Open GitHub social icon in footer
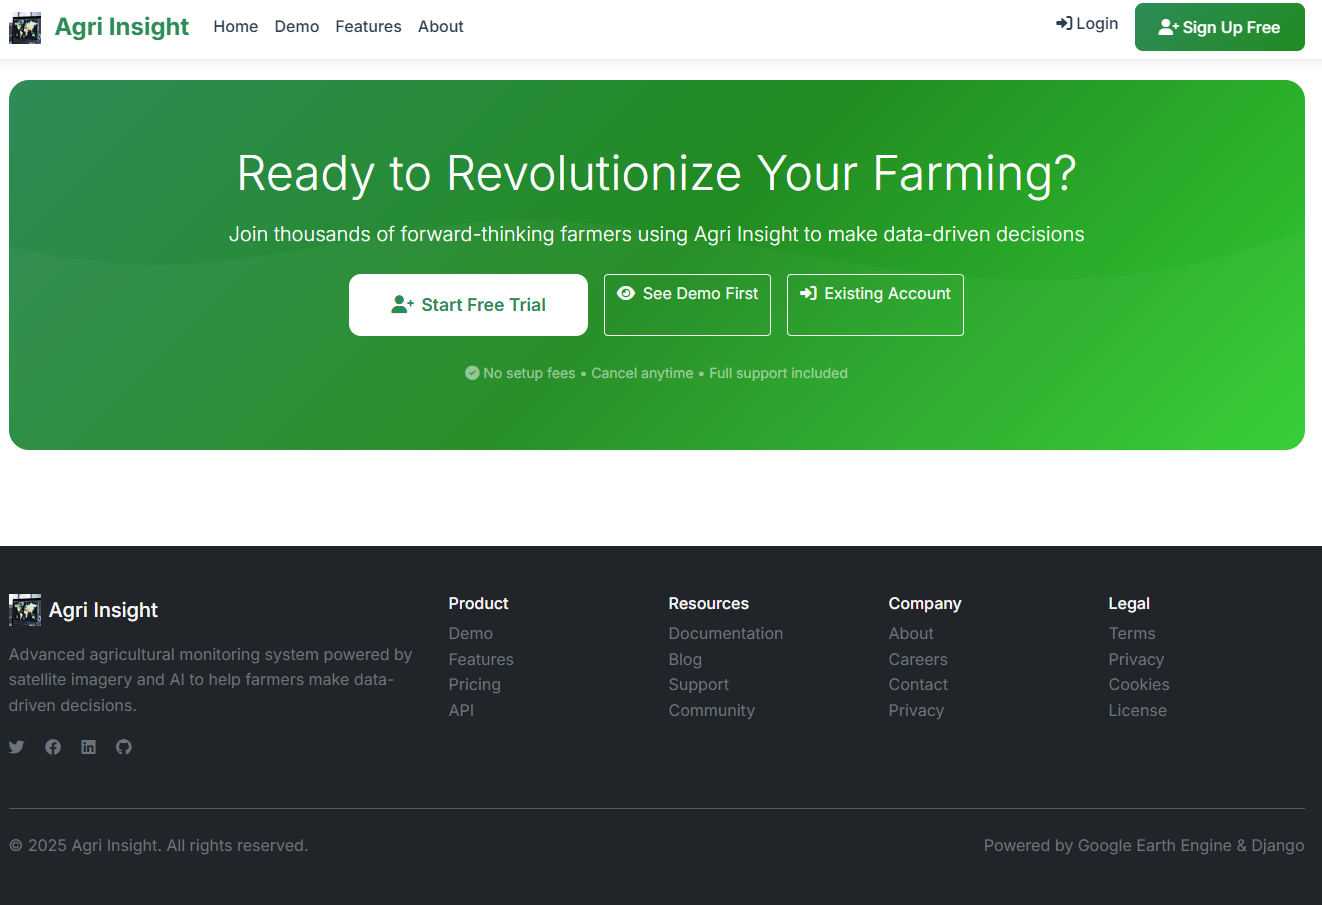The width and height of the screenshot is (1322, 905). (x=124, y=747)
